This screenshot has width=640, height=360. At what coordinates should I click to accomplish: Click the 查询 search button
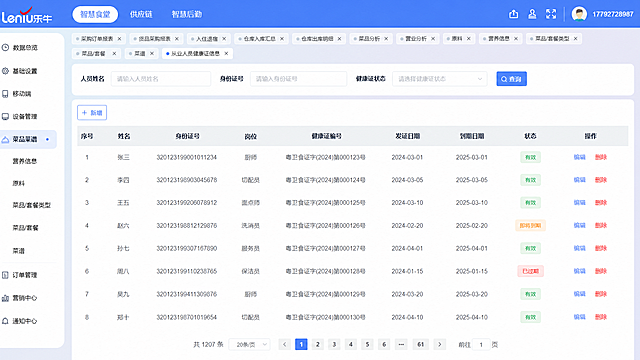511,79
